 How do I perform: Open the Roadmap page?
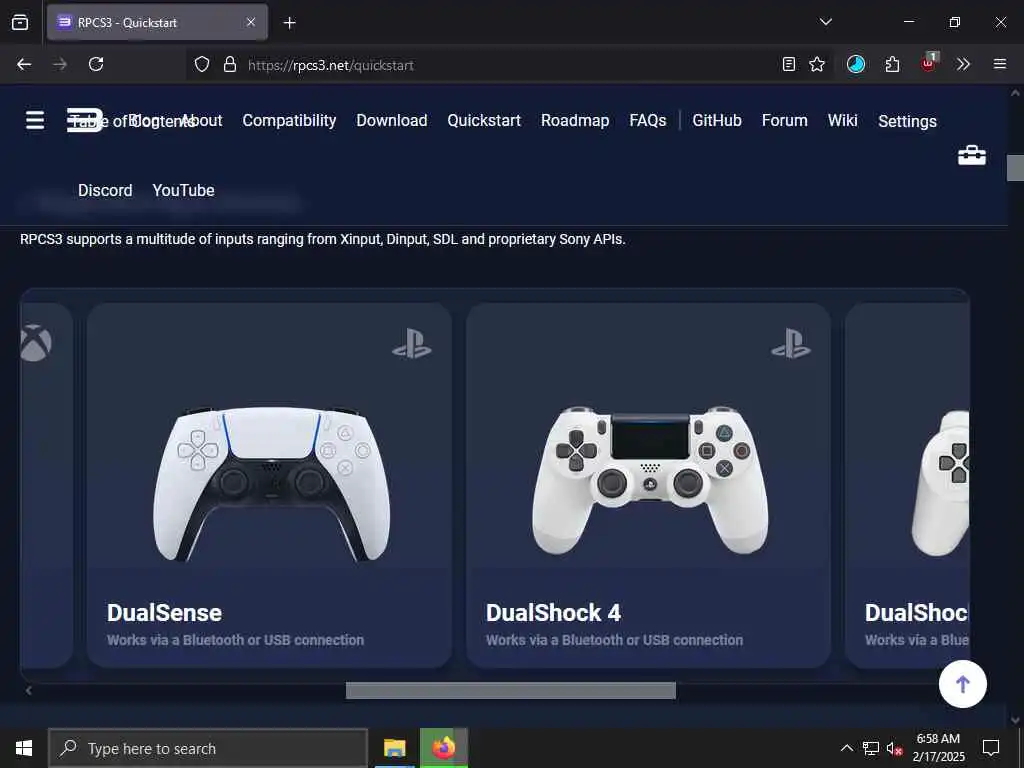pos(575,120)
